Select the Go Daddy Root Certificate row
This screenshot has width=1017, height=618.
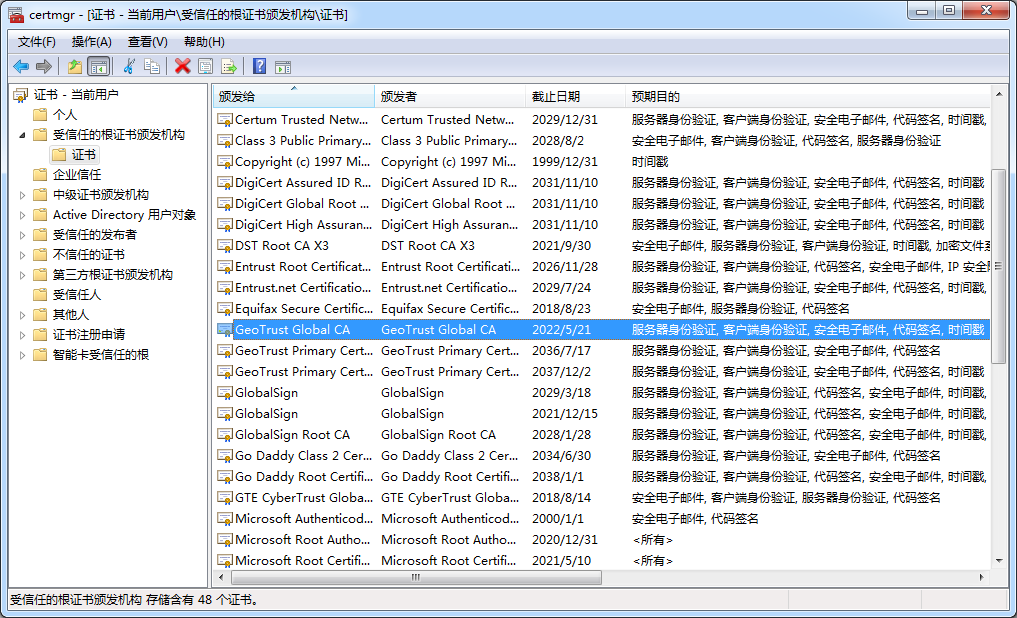point(602,477)
